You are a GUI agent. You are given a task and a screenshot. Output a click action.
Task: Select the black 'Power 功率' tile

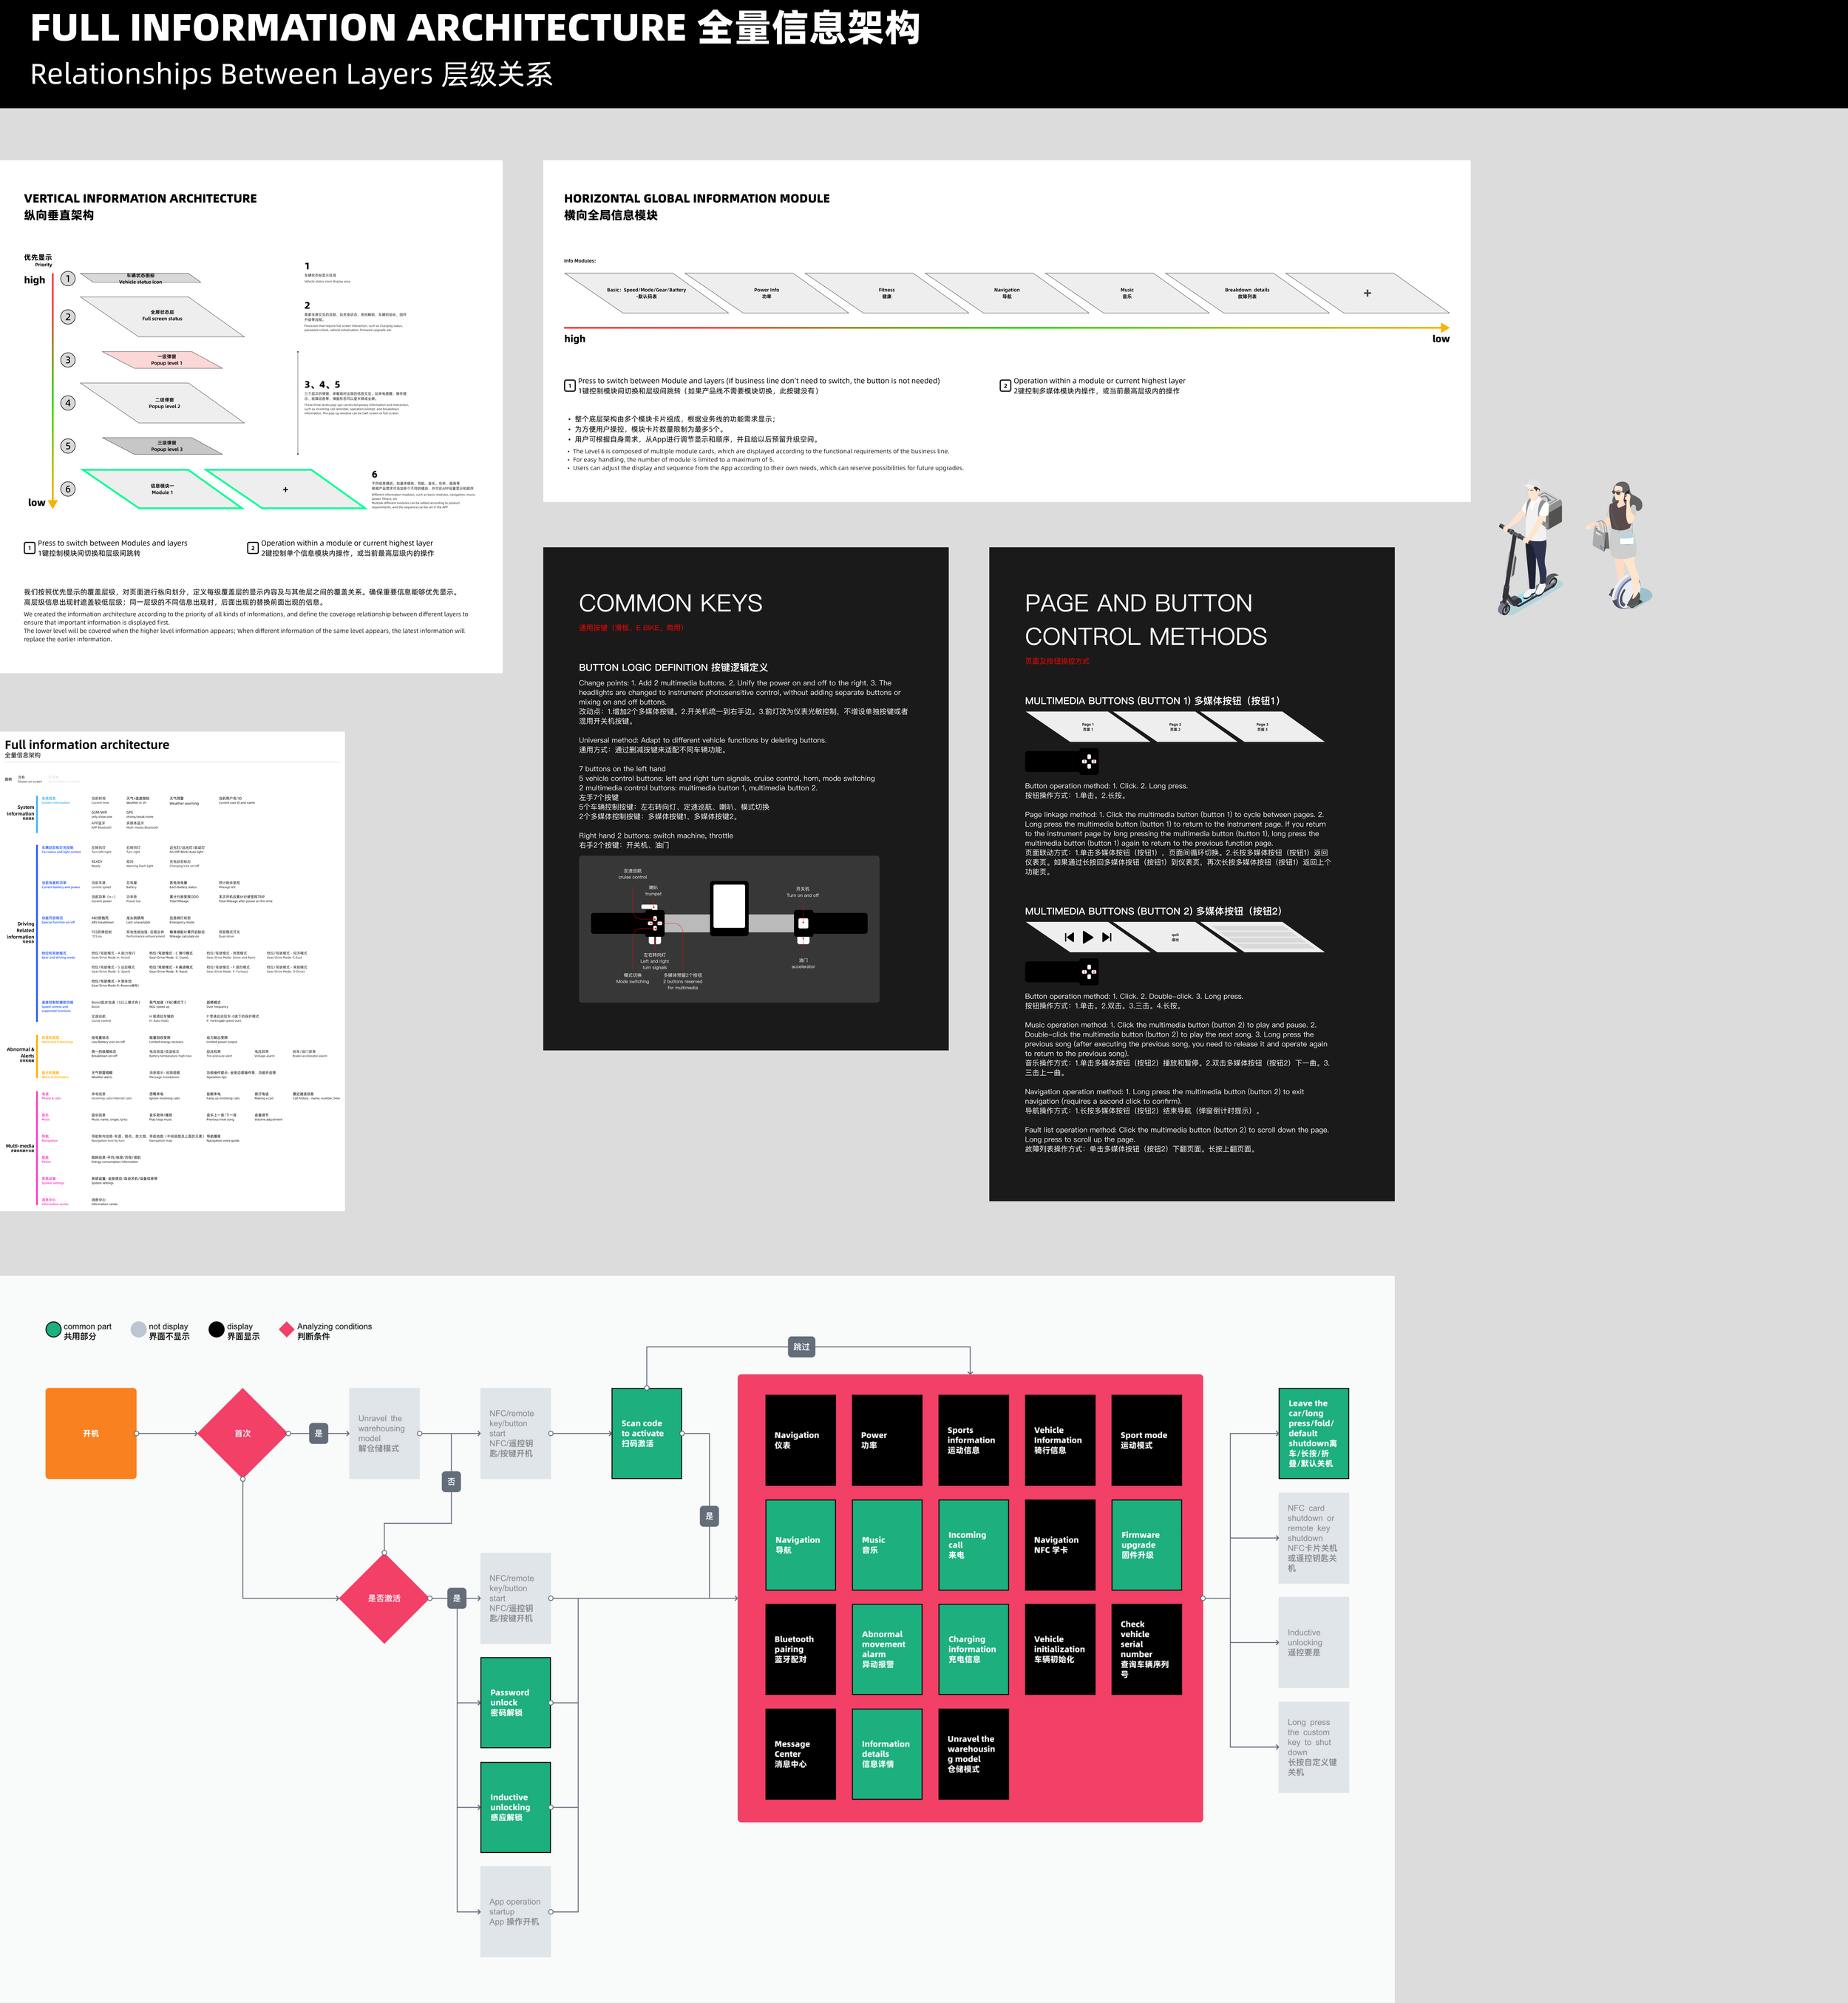(887, 1440)
